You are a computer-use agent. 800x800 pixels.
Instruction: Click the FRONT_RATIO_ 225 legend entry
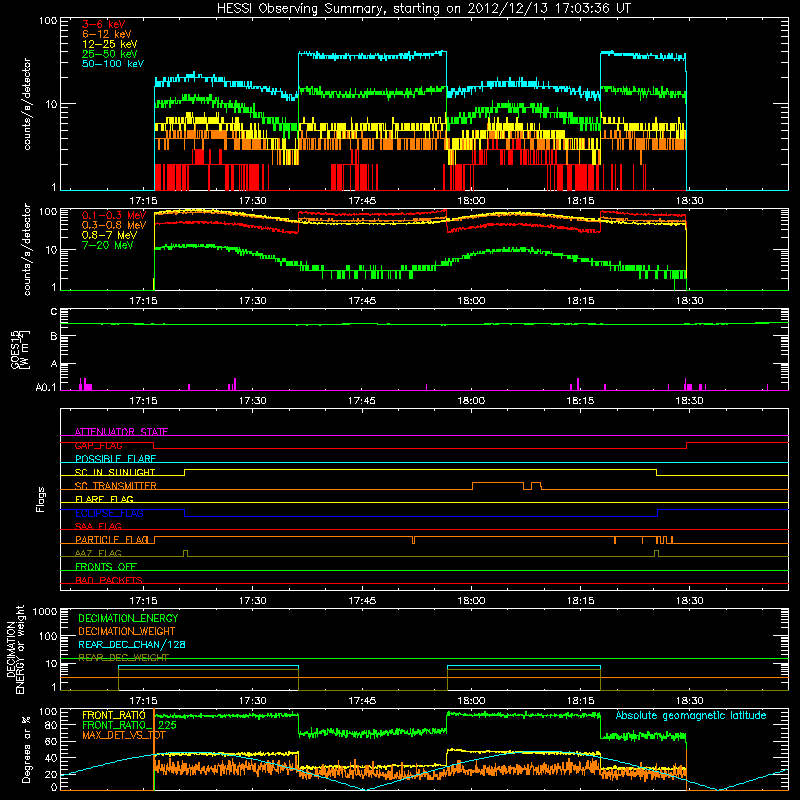tap(129, 725)
